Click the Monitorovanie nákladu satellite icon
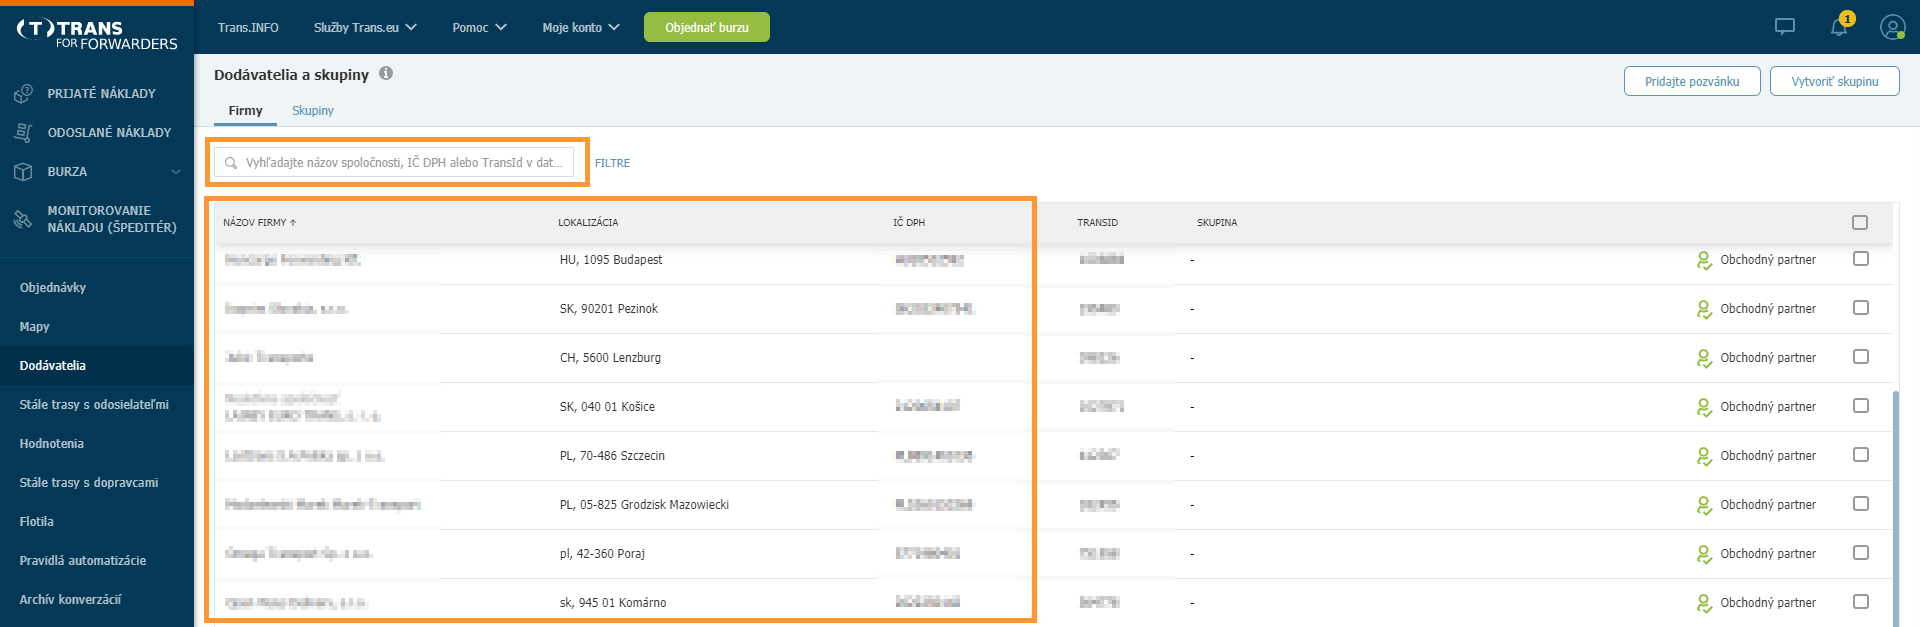The height and width of the screenshot is (627, 1920). (23, 219)
